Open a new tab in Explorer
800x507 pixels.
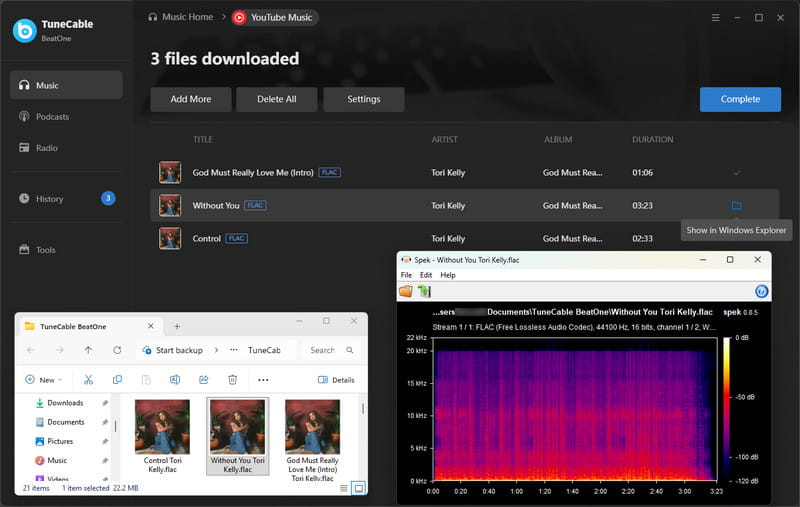pos(177,326)
